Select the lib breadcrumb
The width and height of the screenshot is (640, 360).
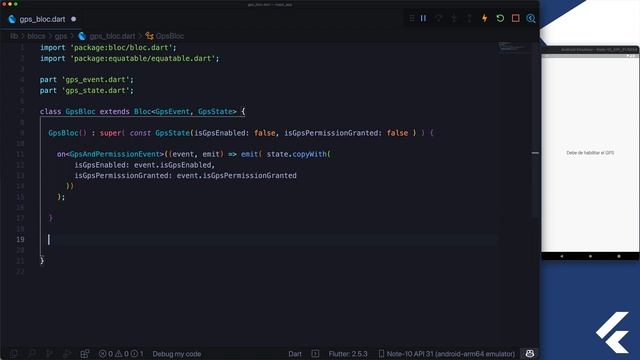point(14,36)
